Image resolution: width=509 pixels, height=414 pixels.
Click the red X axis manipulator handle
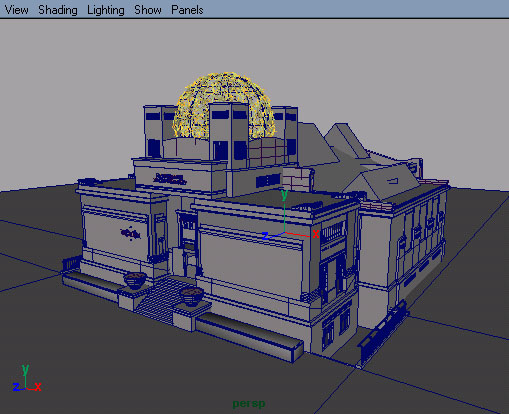click(x=315, y=234)
